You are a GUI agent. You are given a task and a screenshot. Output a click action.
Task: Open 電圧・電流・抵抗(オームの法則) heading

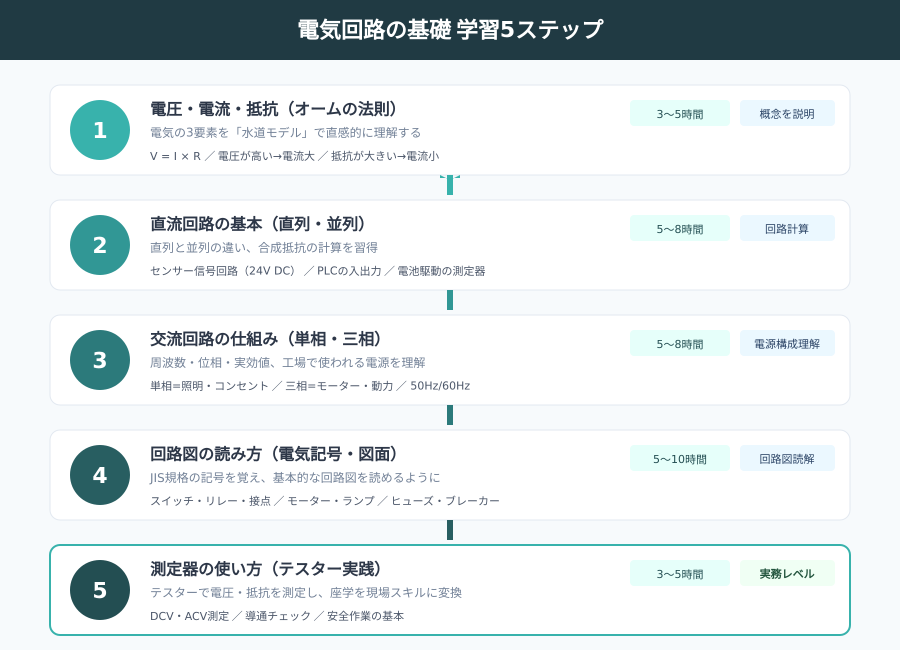[276, 109]
